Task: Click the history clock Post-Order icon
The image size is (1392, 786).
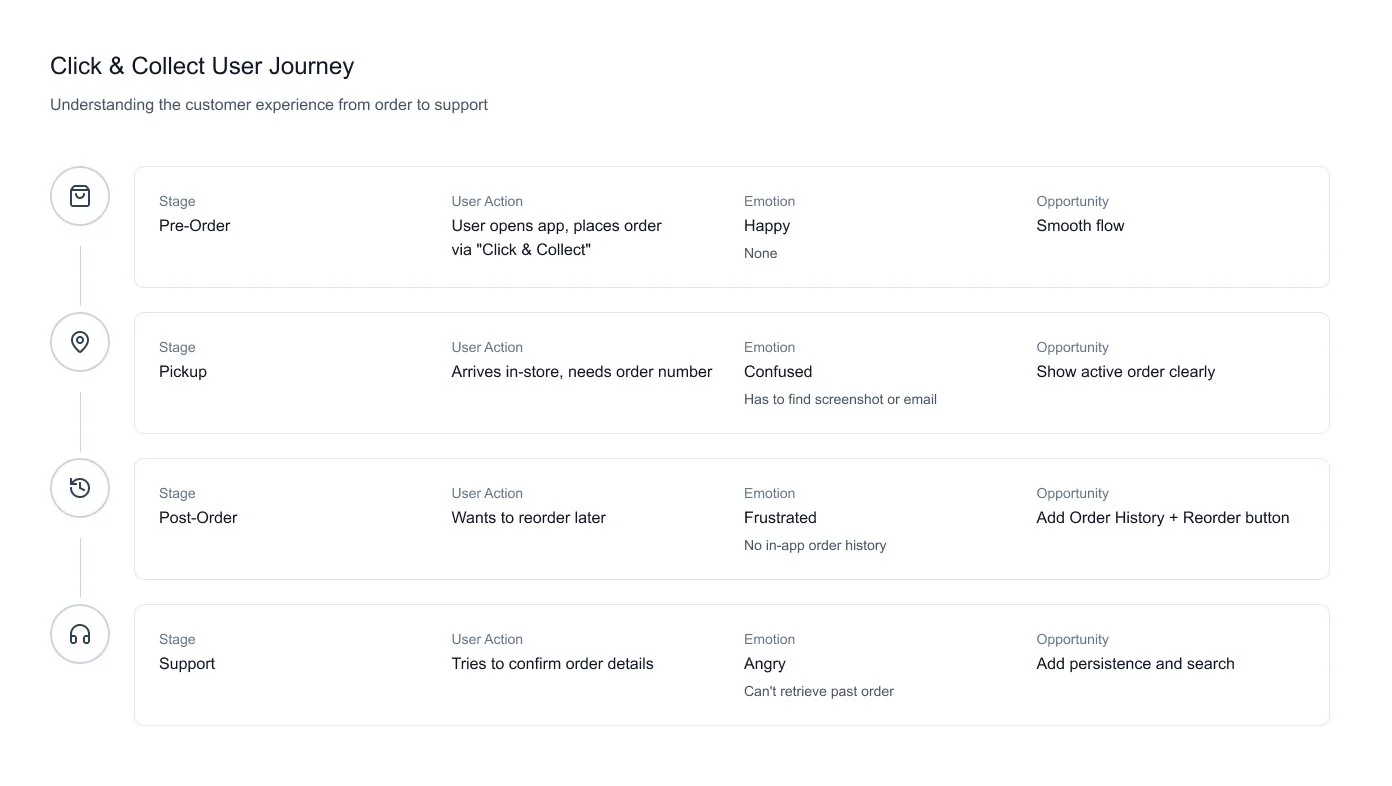Action: pyautogui.click(x=80, y=488)
